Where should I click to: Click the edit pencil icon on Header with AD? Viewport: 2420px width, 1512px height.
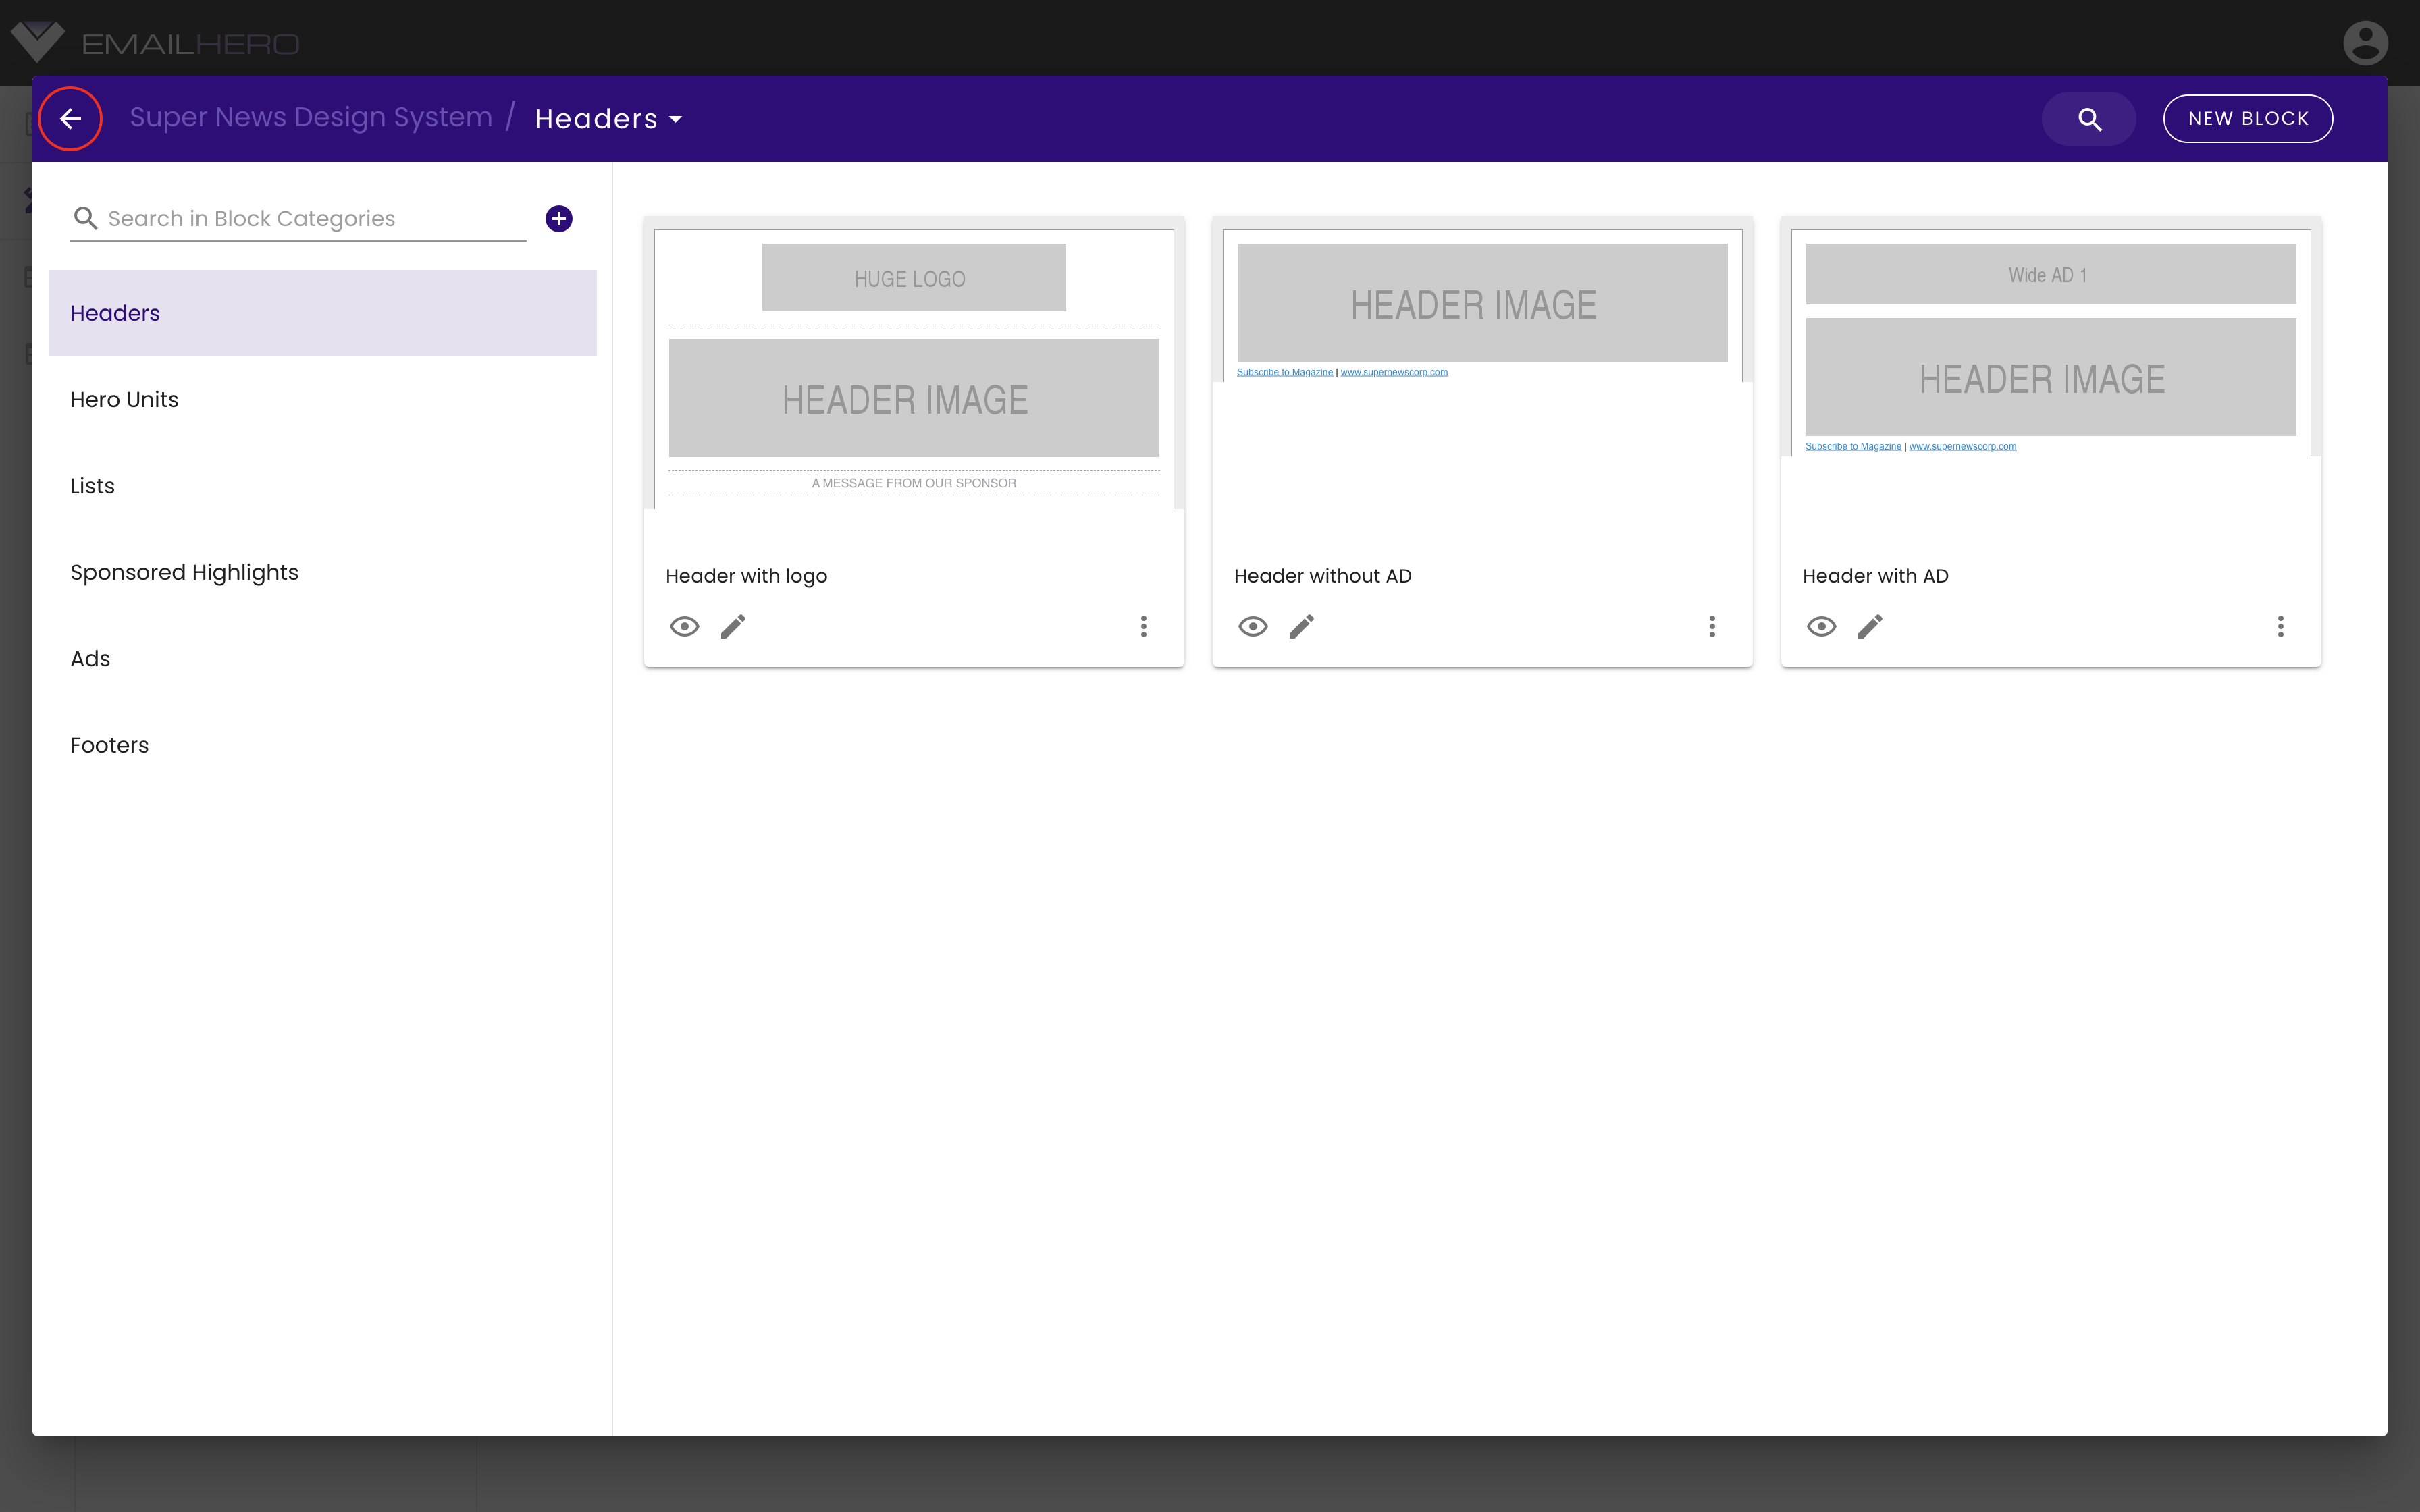point(1871,625)
